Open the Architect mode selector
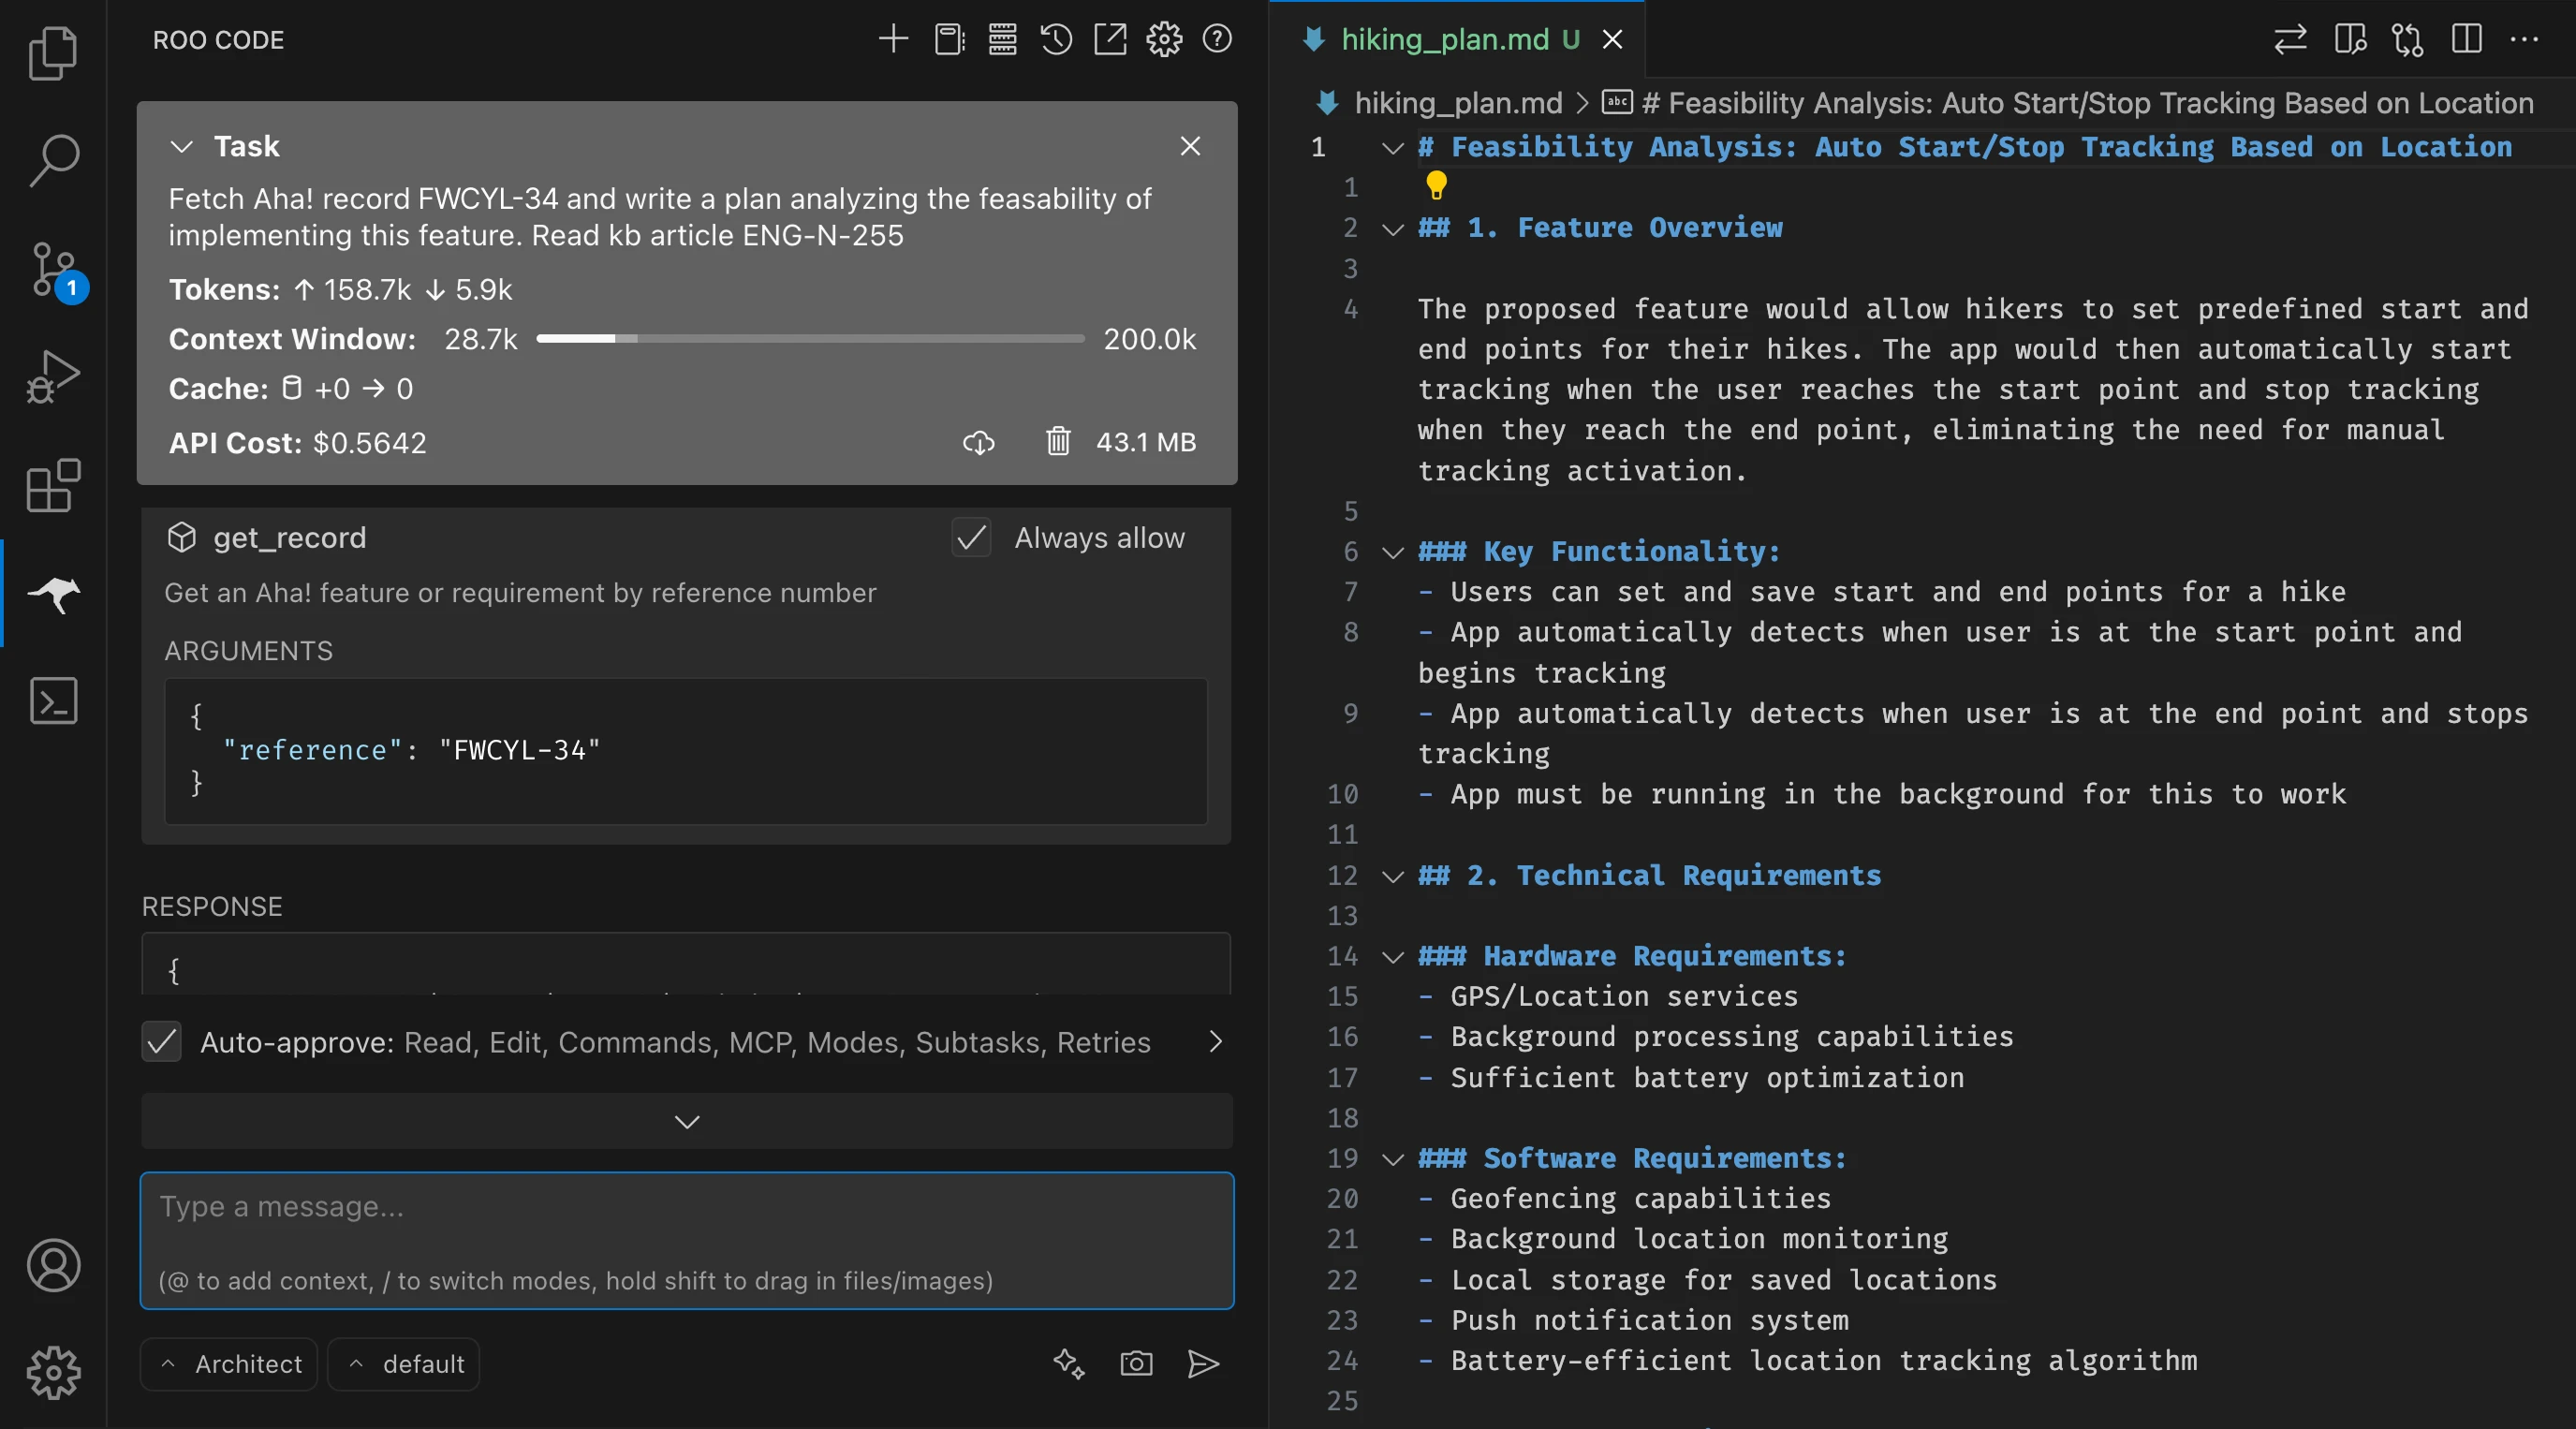2576x1429 pixels. (x=229, y=1364)
